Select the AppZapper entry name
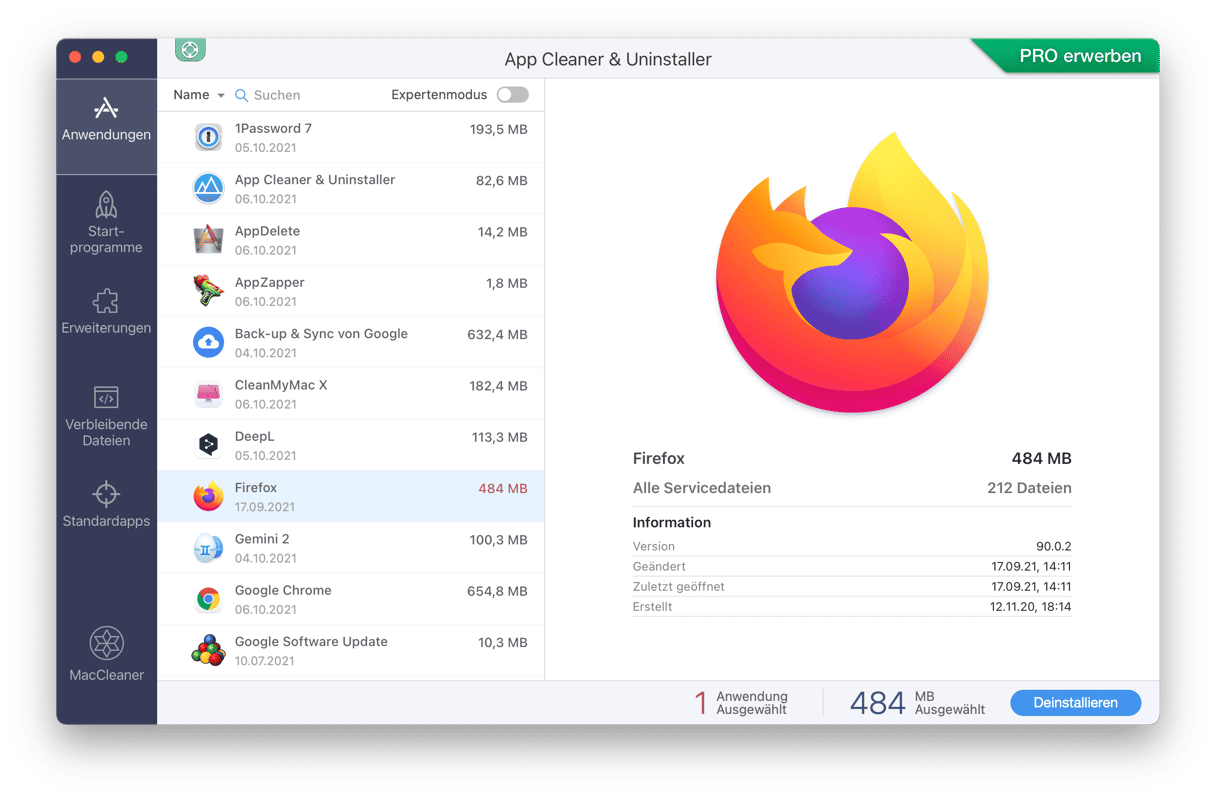This screenshot has height=799, width=1216. click(x=269, y=283)
